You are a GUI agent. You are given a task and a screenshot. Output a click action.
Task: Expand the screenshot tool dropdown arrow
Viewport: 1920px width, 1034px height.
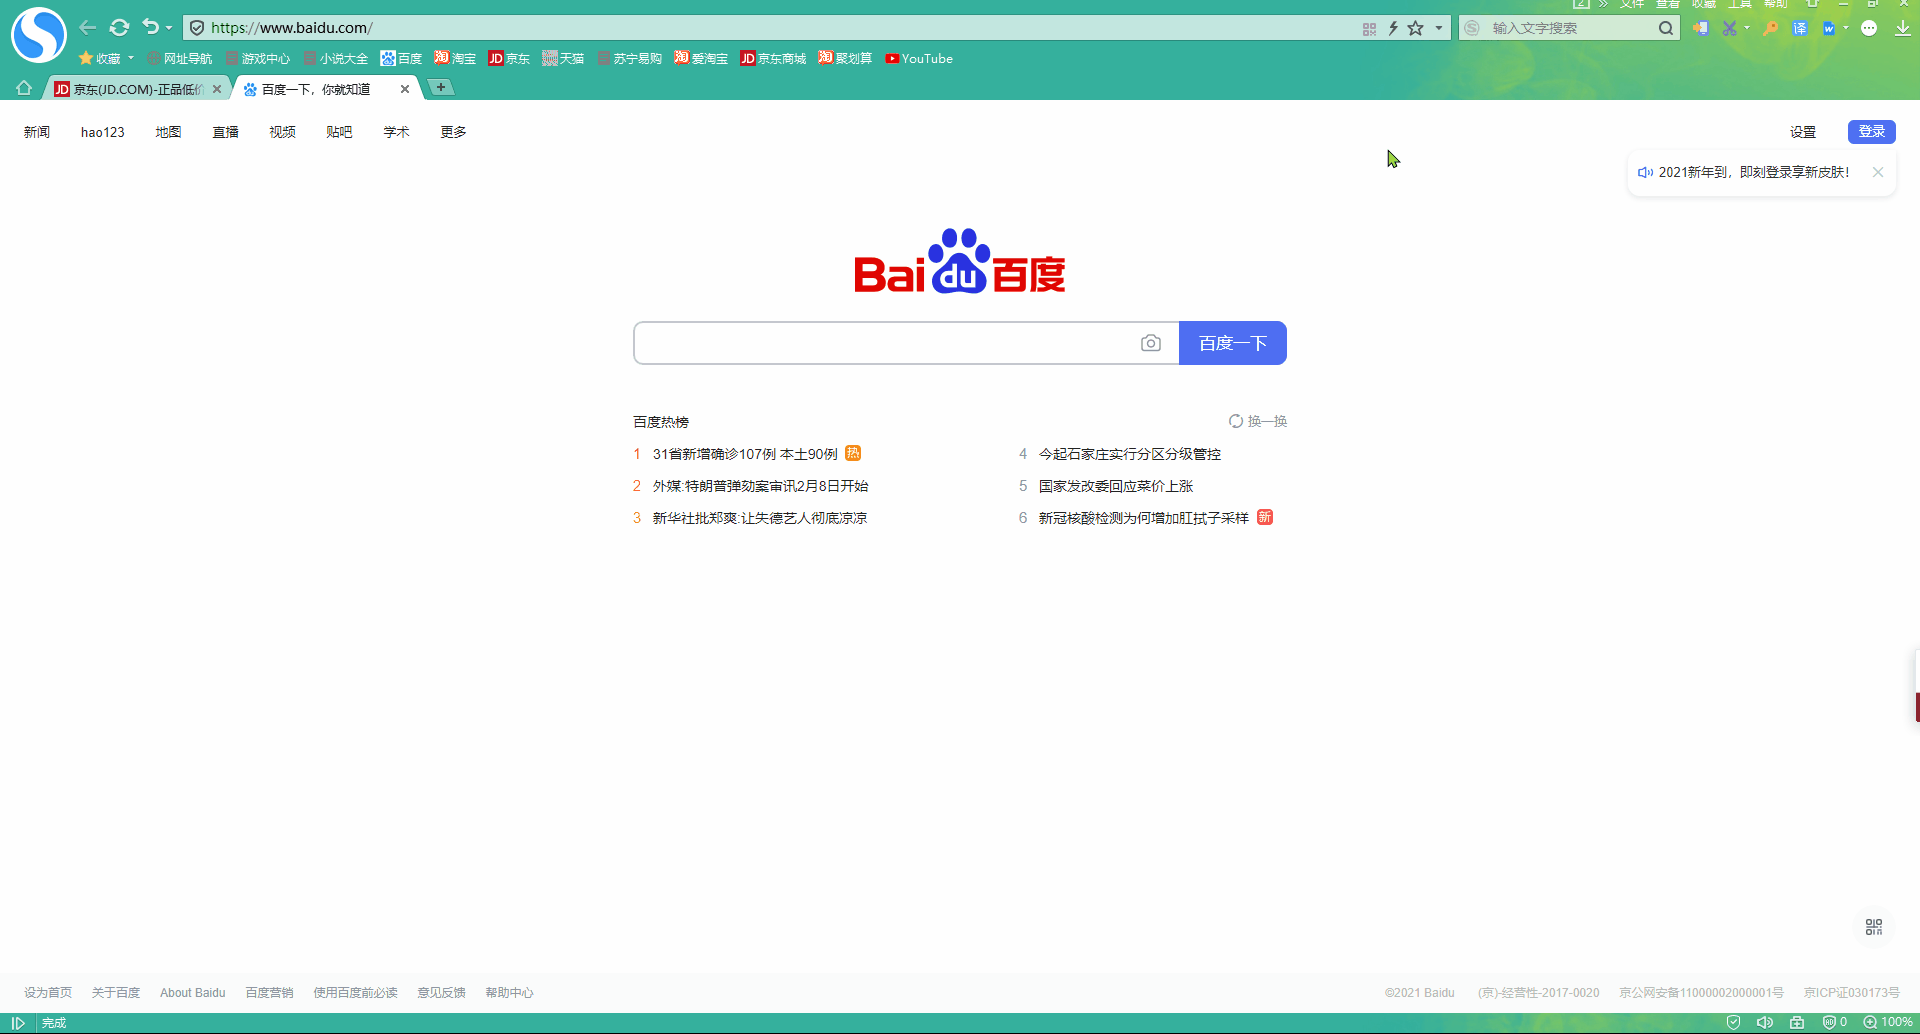click(x=1746, y=28)
